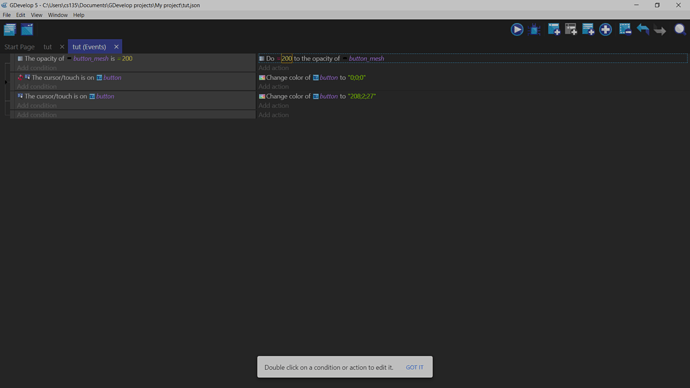Open the View menu
The width and height of the screenshot is (690, 388).
tap(37, 15)
